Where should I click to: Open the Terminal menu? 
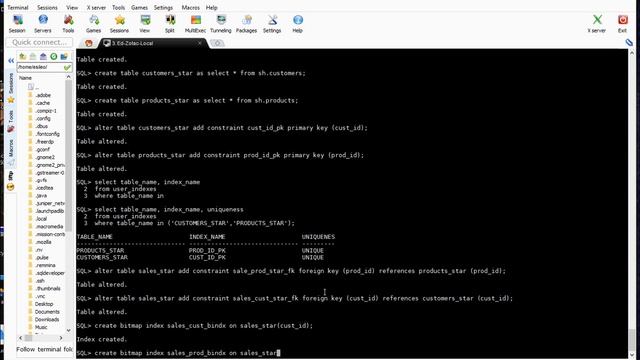click(18, 7)
